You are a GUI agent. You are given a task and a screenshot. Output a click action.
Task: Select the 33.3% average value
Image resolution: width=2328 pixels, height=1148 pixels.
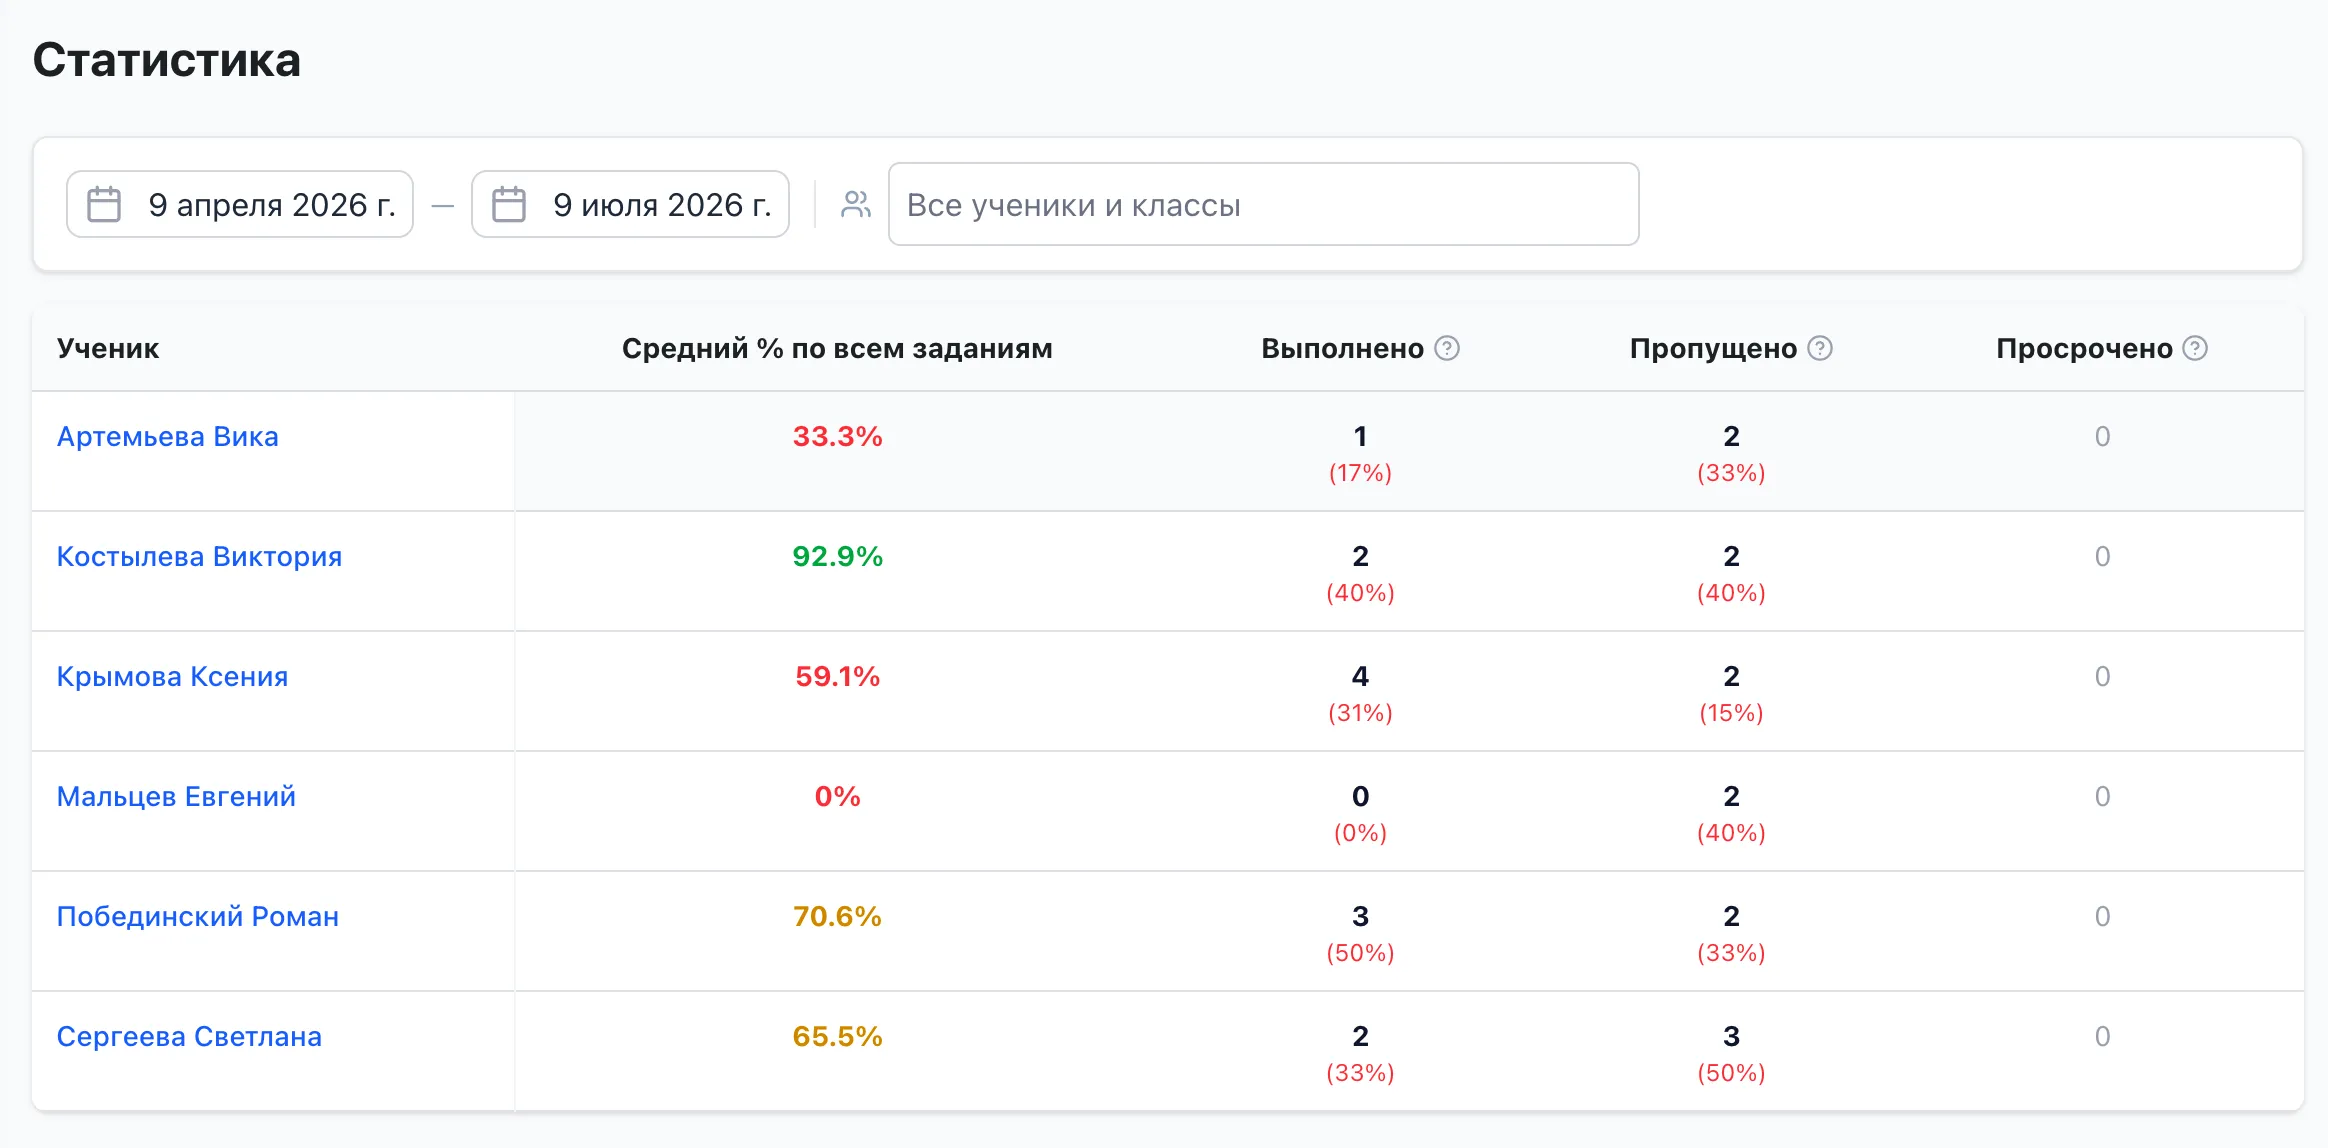click(838, 437)
